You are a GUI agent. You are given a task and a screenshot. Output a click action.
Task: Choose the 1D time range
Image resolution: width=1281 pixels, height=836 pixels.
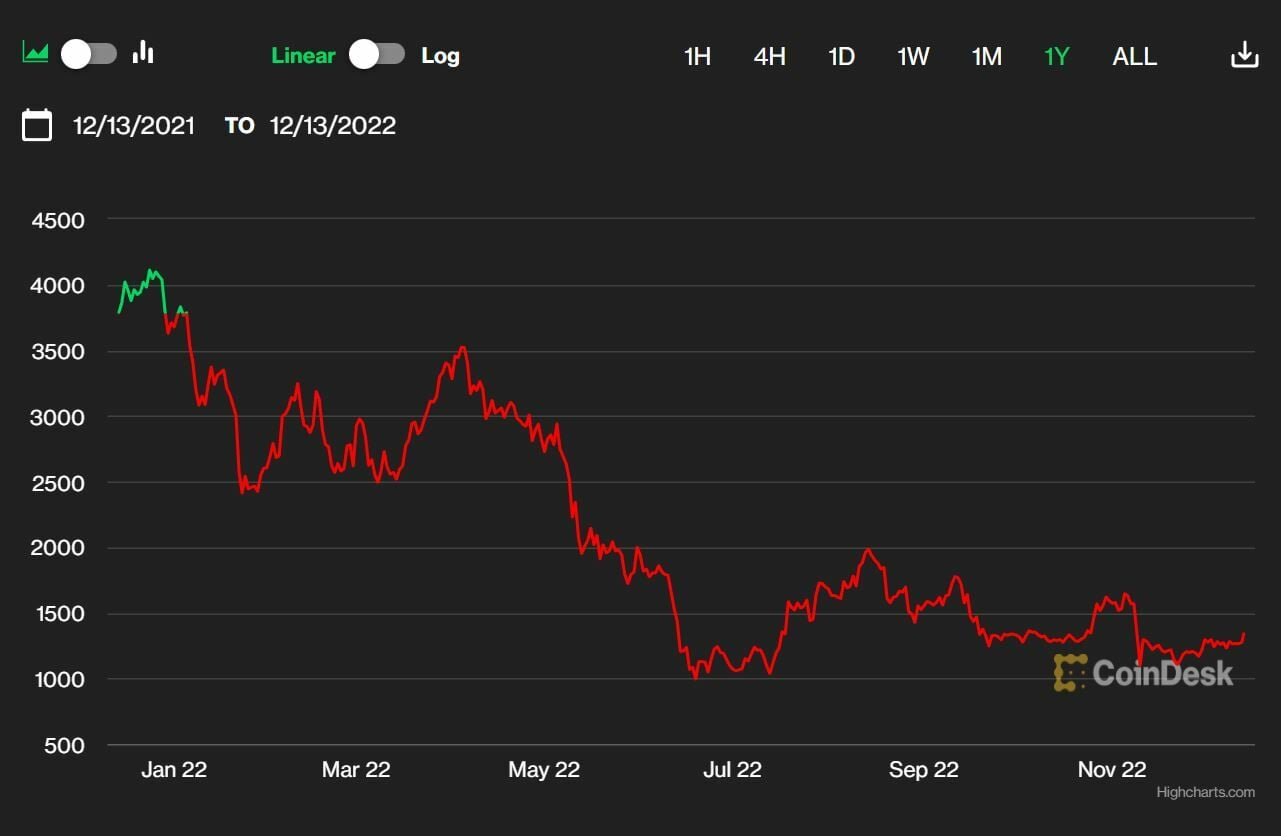(841, 57)
